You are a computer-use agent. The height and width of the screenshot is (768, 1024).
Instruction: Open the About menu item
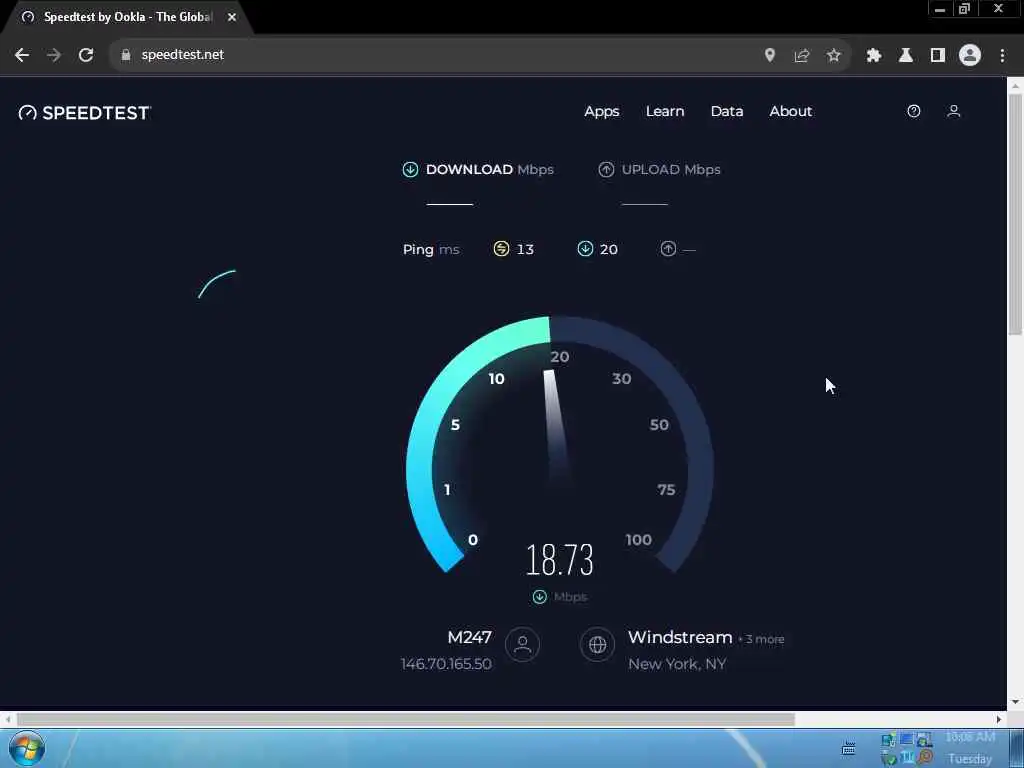(x=790, y=112)
